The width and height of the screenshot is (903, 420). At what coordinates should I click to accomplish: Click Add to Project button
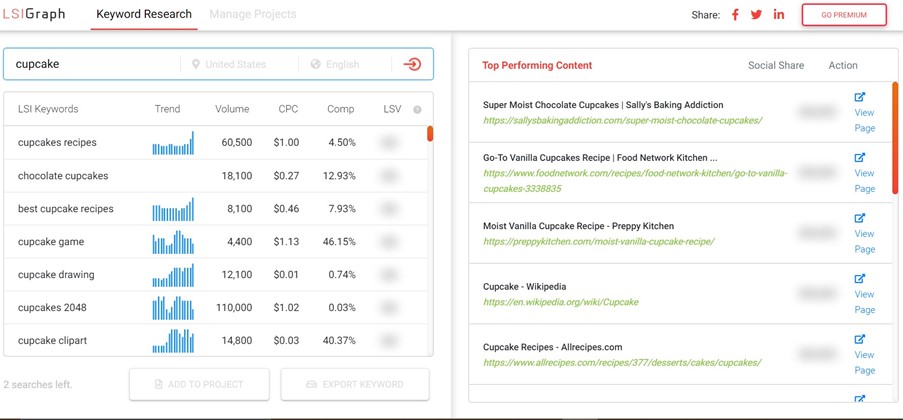(199, 384)
